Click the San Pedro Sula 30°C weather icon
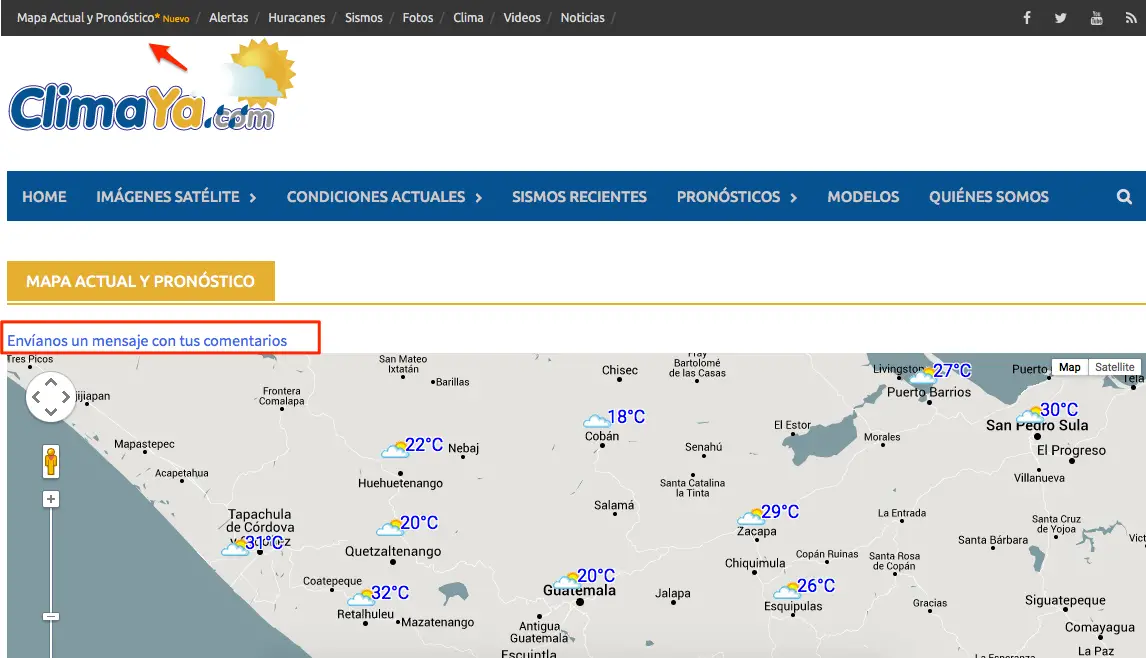The width and height of the screenshot is (1146, 658). pos(1030,415)
